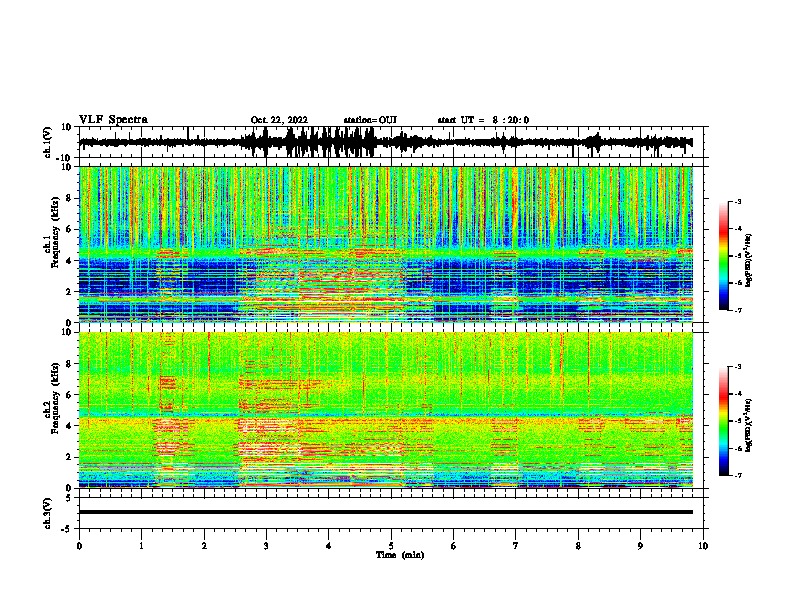
Task: Click '-3' label on ch.2 color scale
Action: pos(738,367)
